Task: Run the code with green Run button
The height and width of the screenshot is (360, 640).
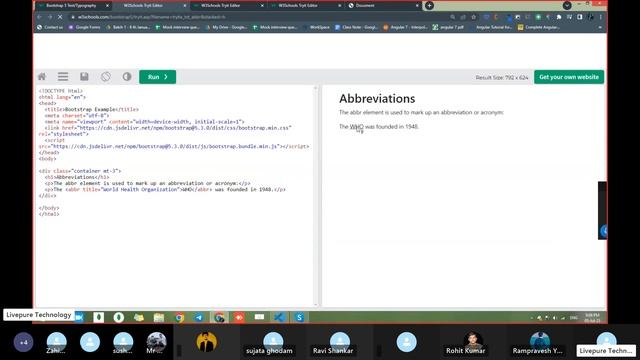Action: (x=158, y=77)
